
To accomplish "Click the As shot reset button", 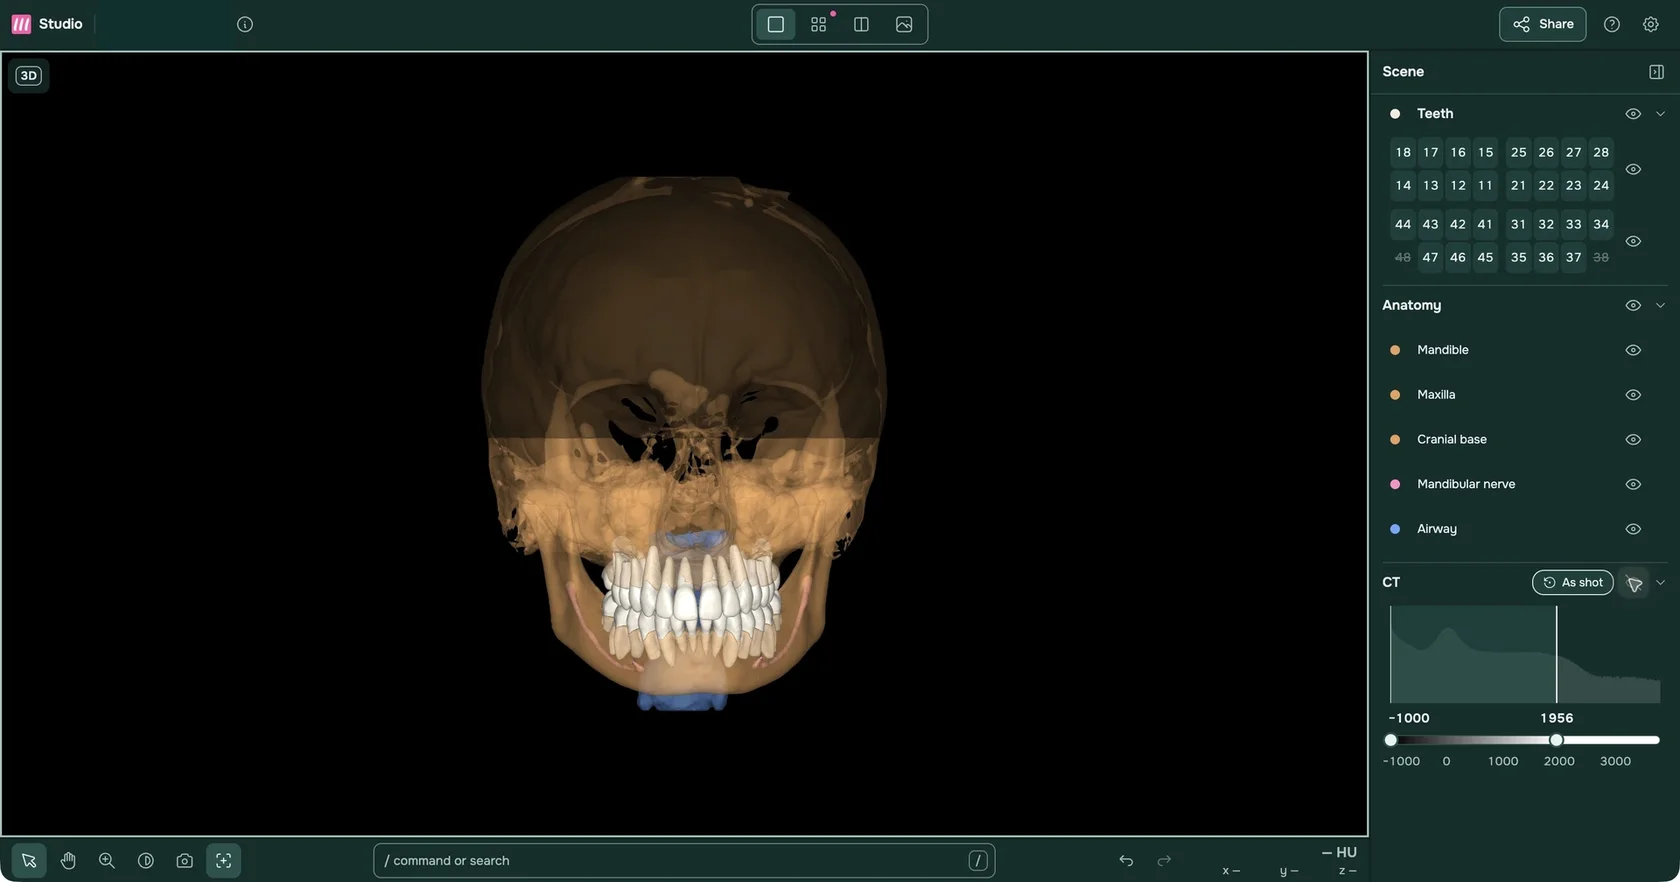I will coord(1573,583).
